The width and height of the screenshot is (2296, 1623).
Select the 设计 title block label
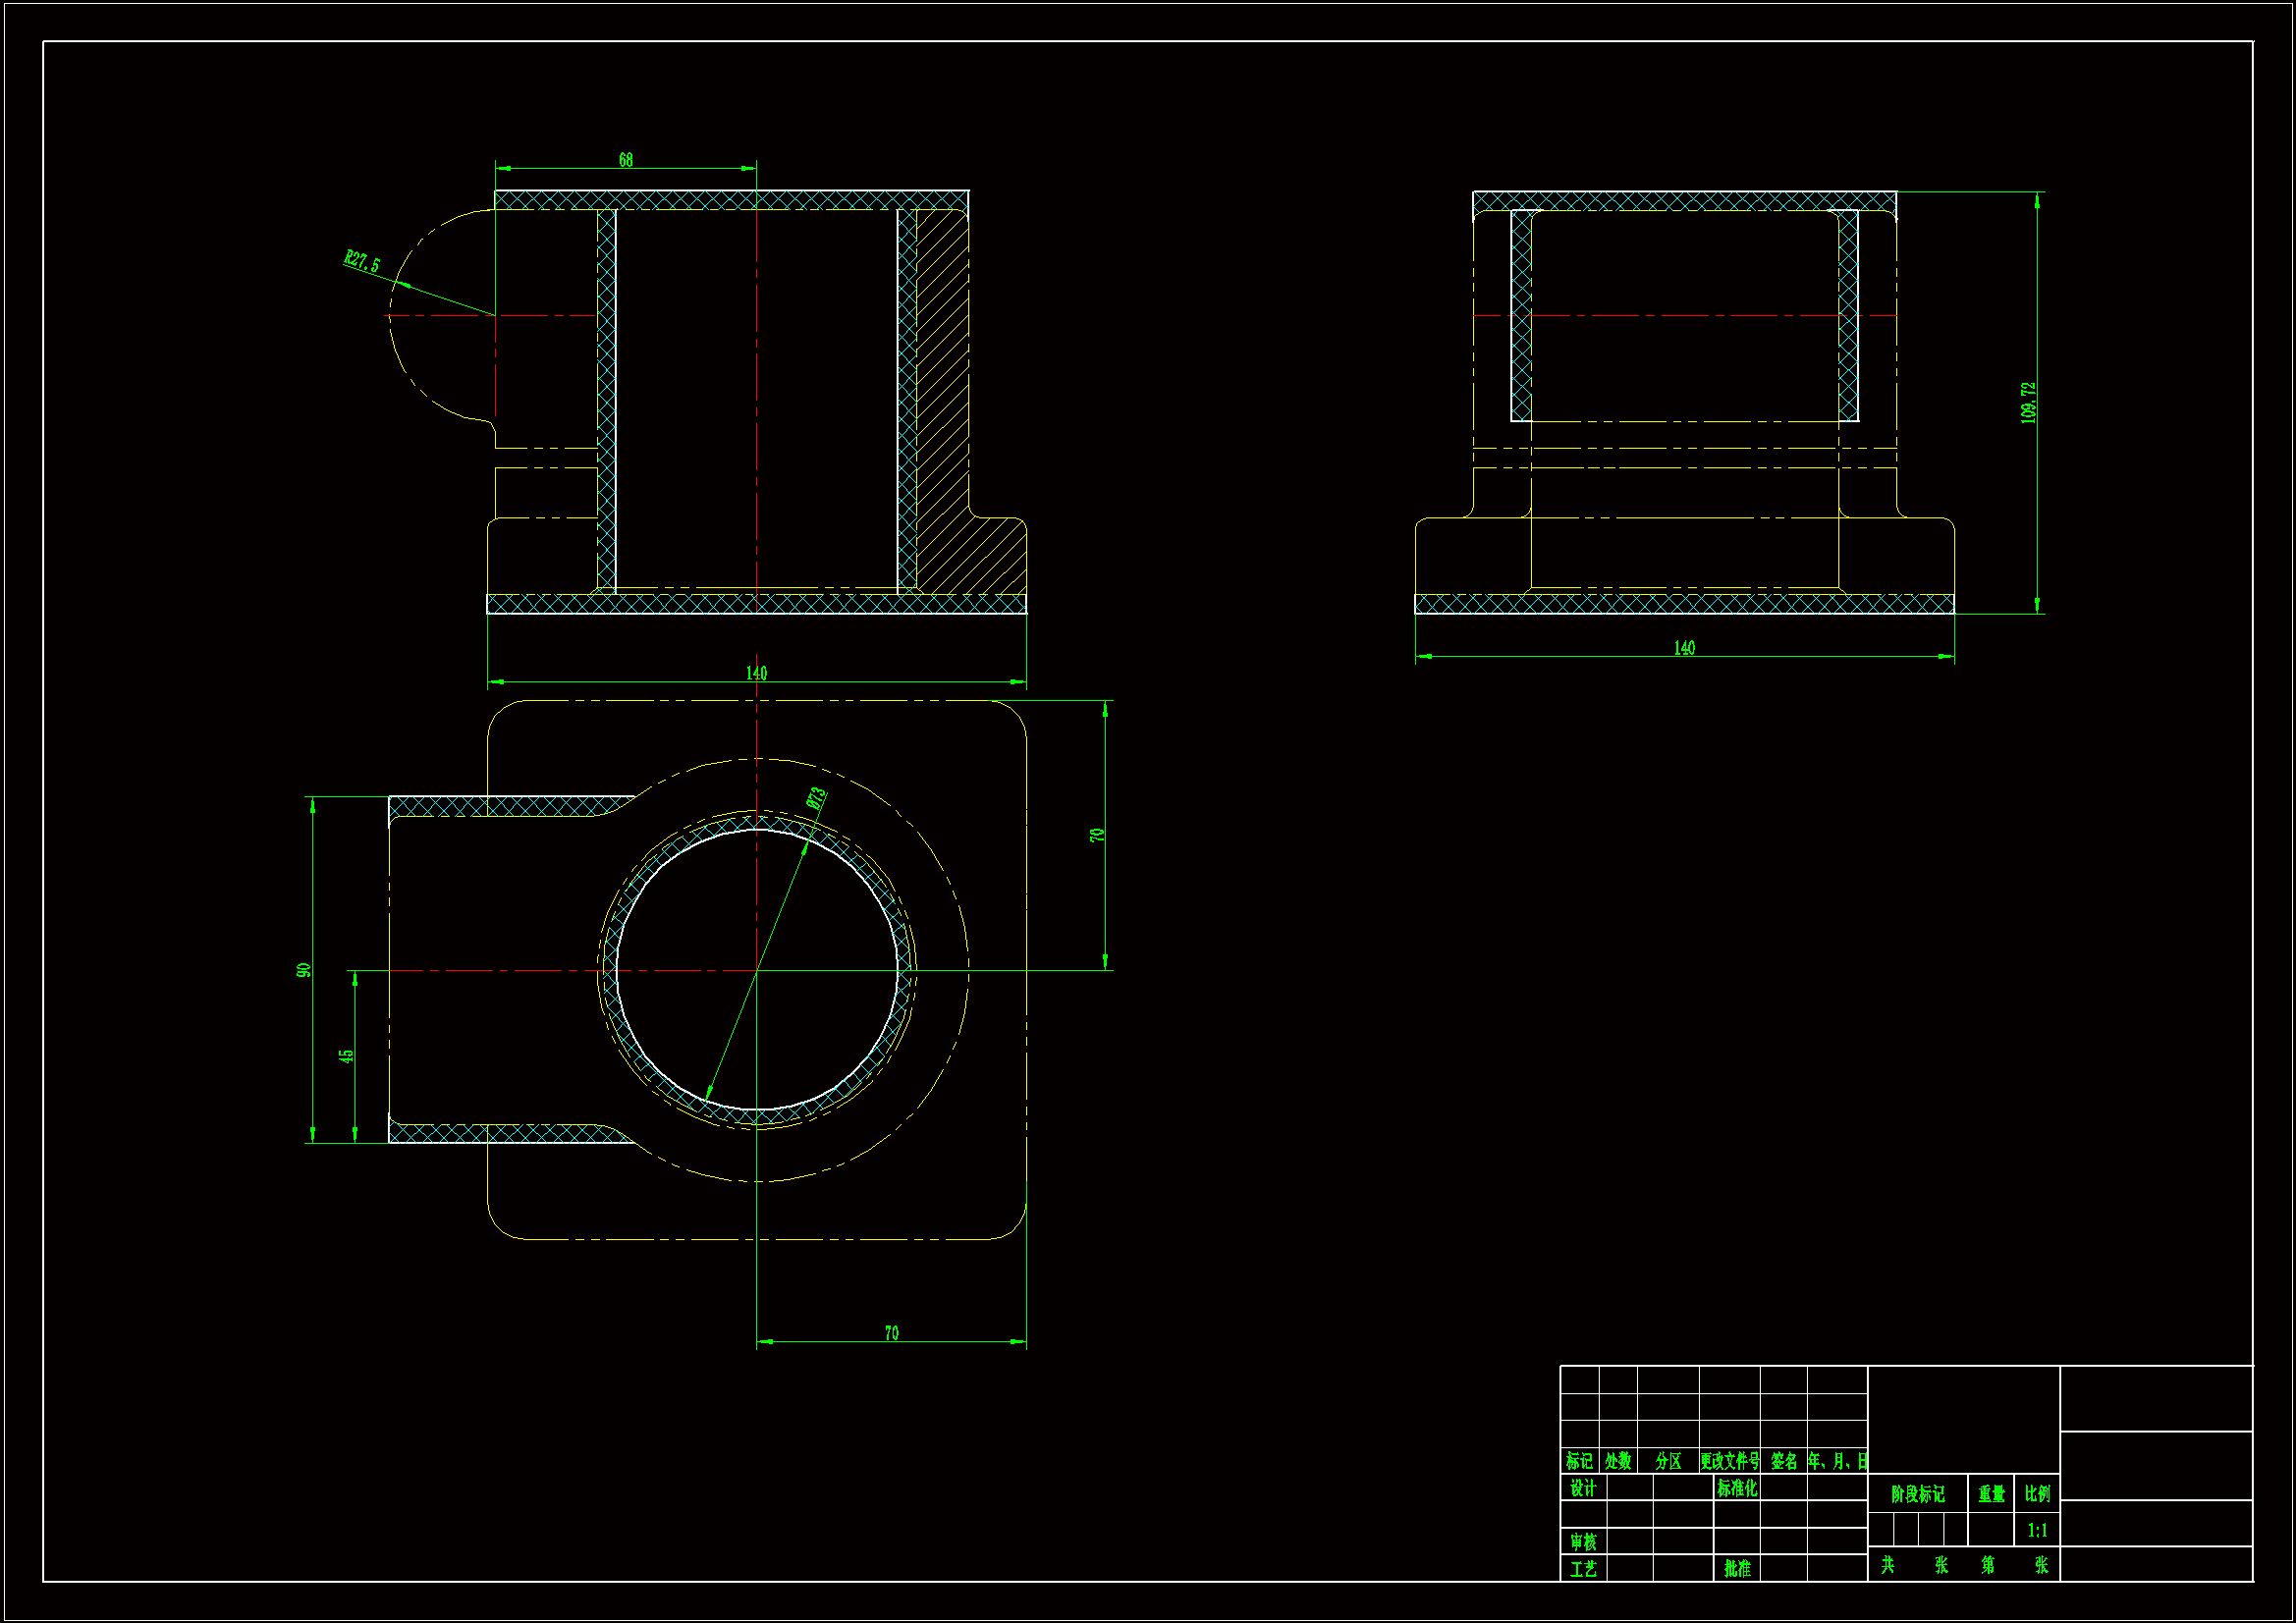tap(1583, 1488)
